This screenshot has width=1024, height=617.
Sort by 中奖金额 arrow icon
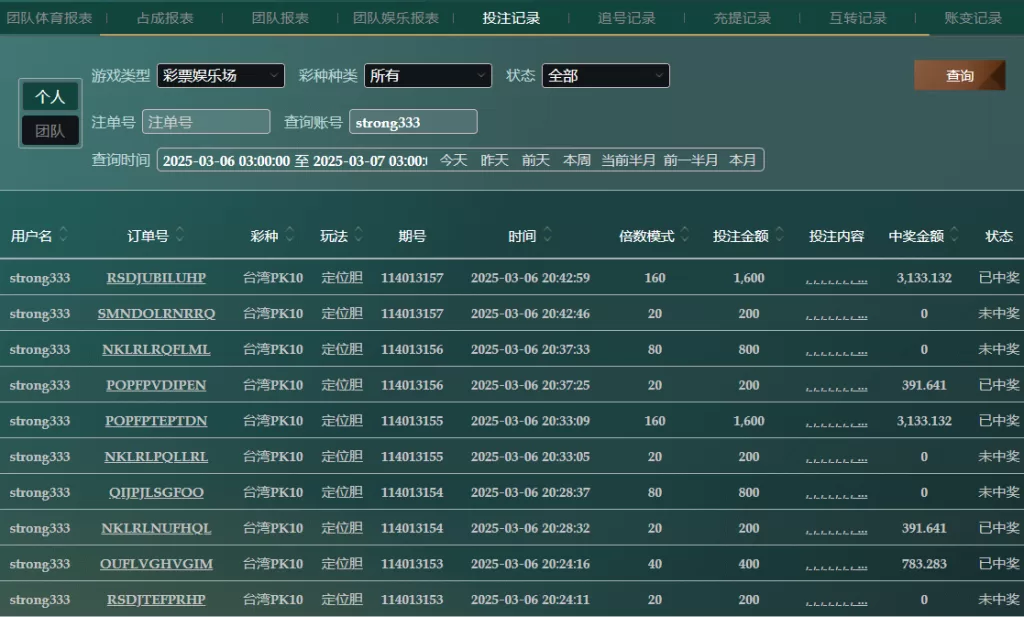click(x=954, y=236)
